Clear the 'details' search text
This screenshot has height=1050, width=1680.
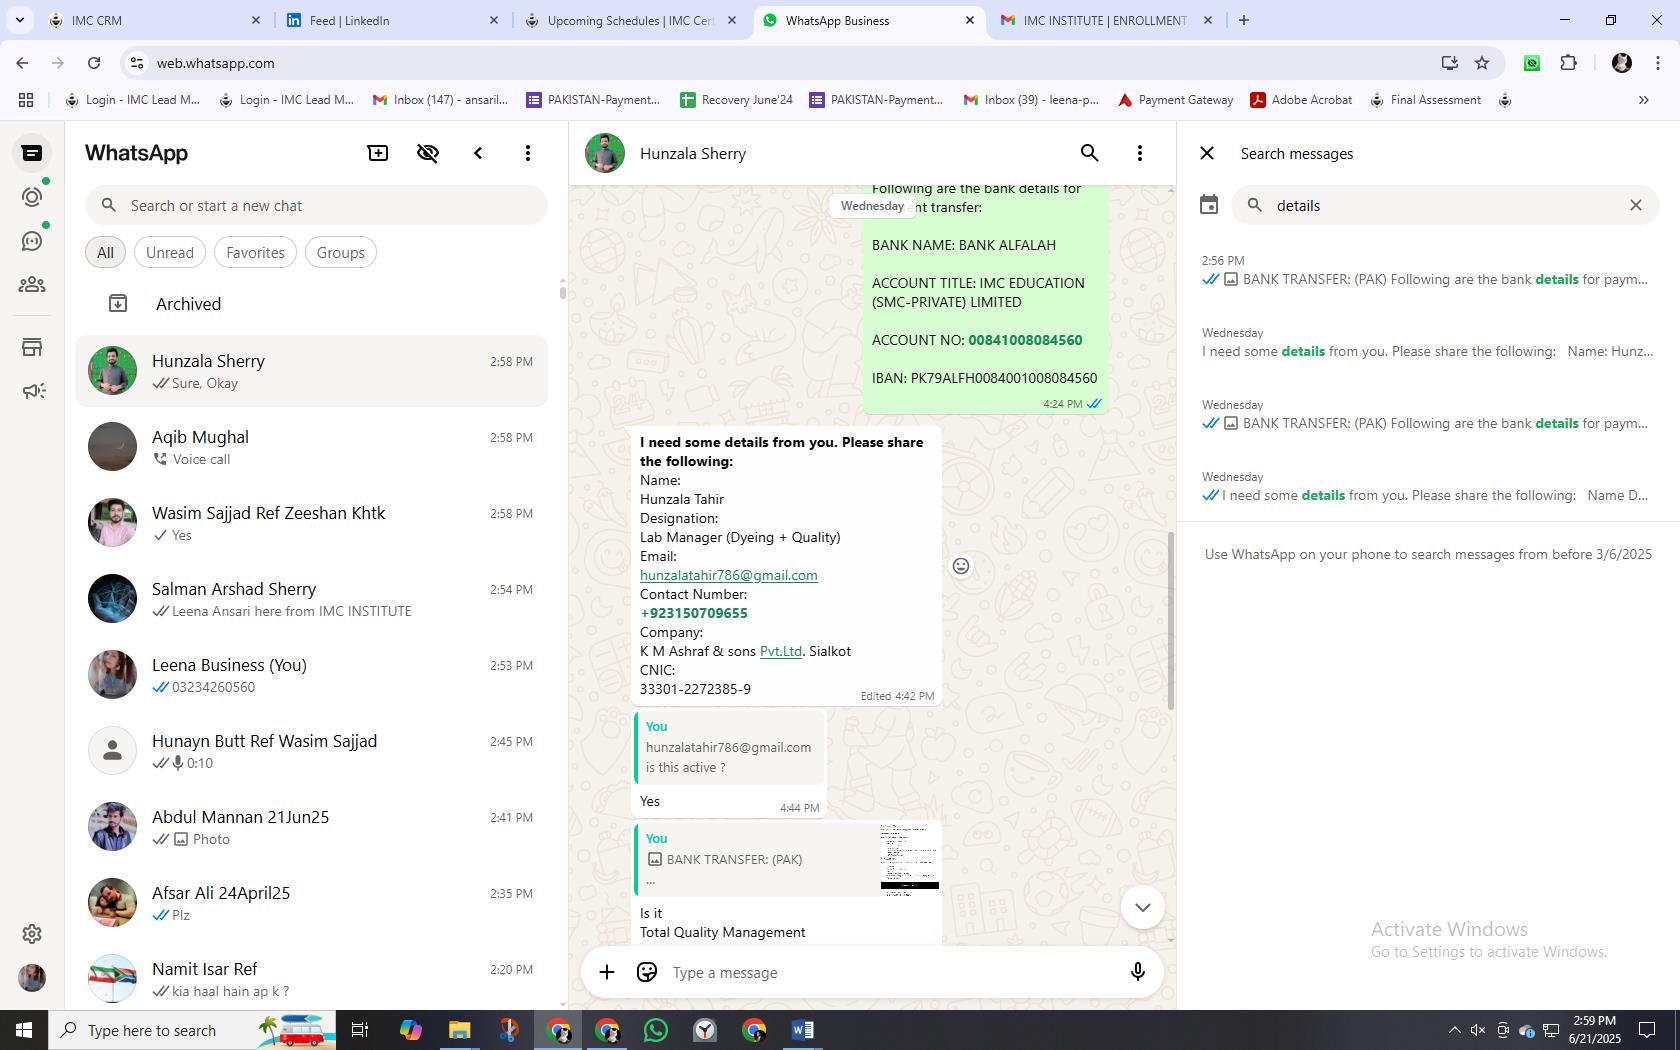1636,205
